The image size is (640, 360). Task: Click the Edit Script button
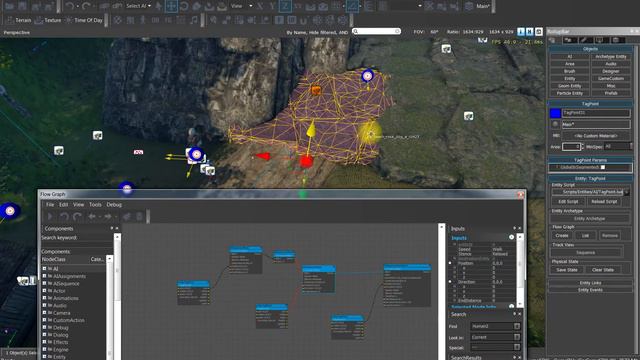click(568, 202)
